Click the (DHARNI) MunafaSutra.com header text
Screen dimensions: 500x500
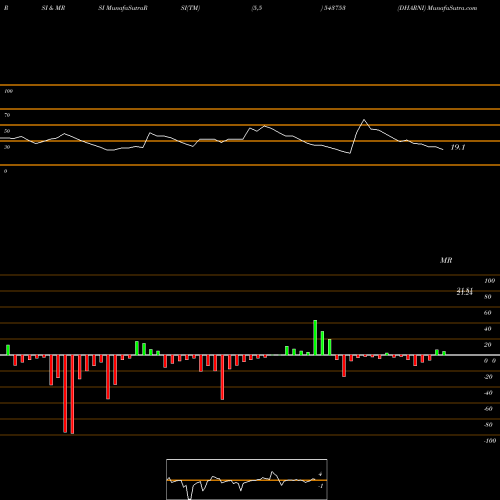click(437, 8)
